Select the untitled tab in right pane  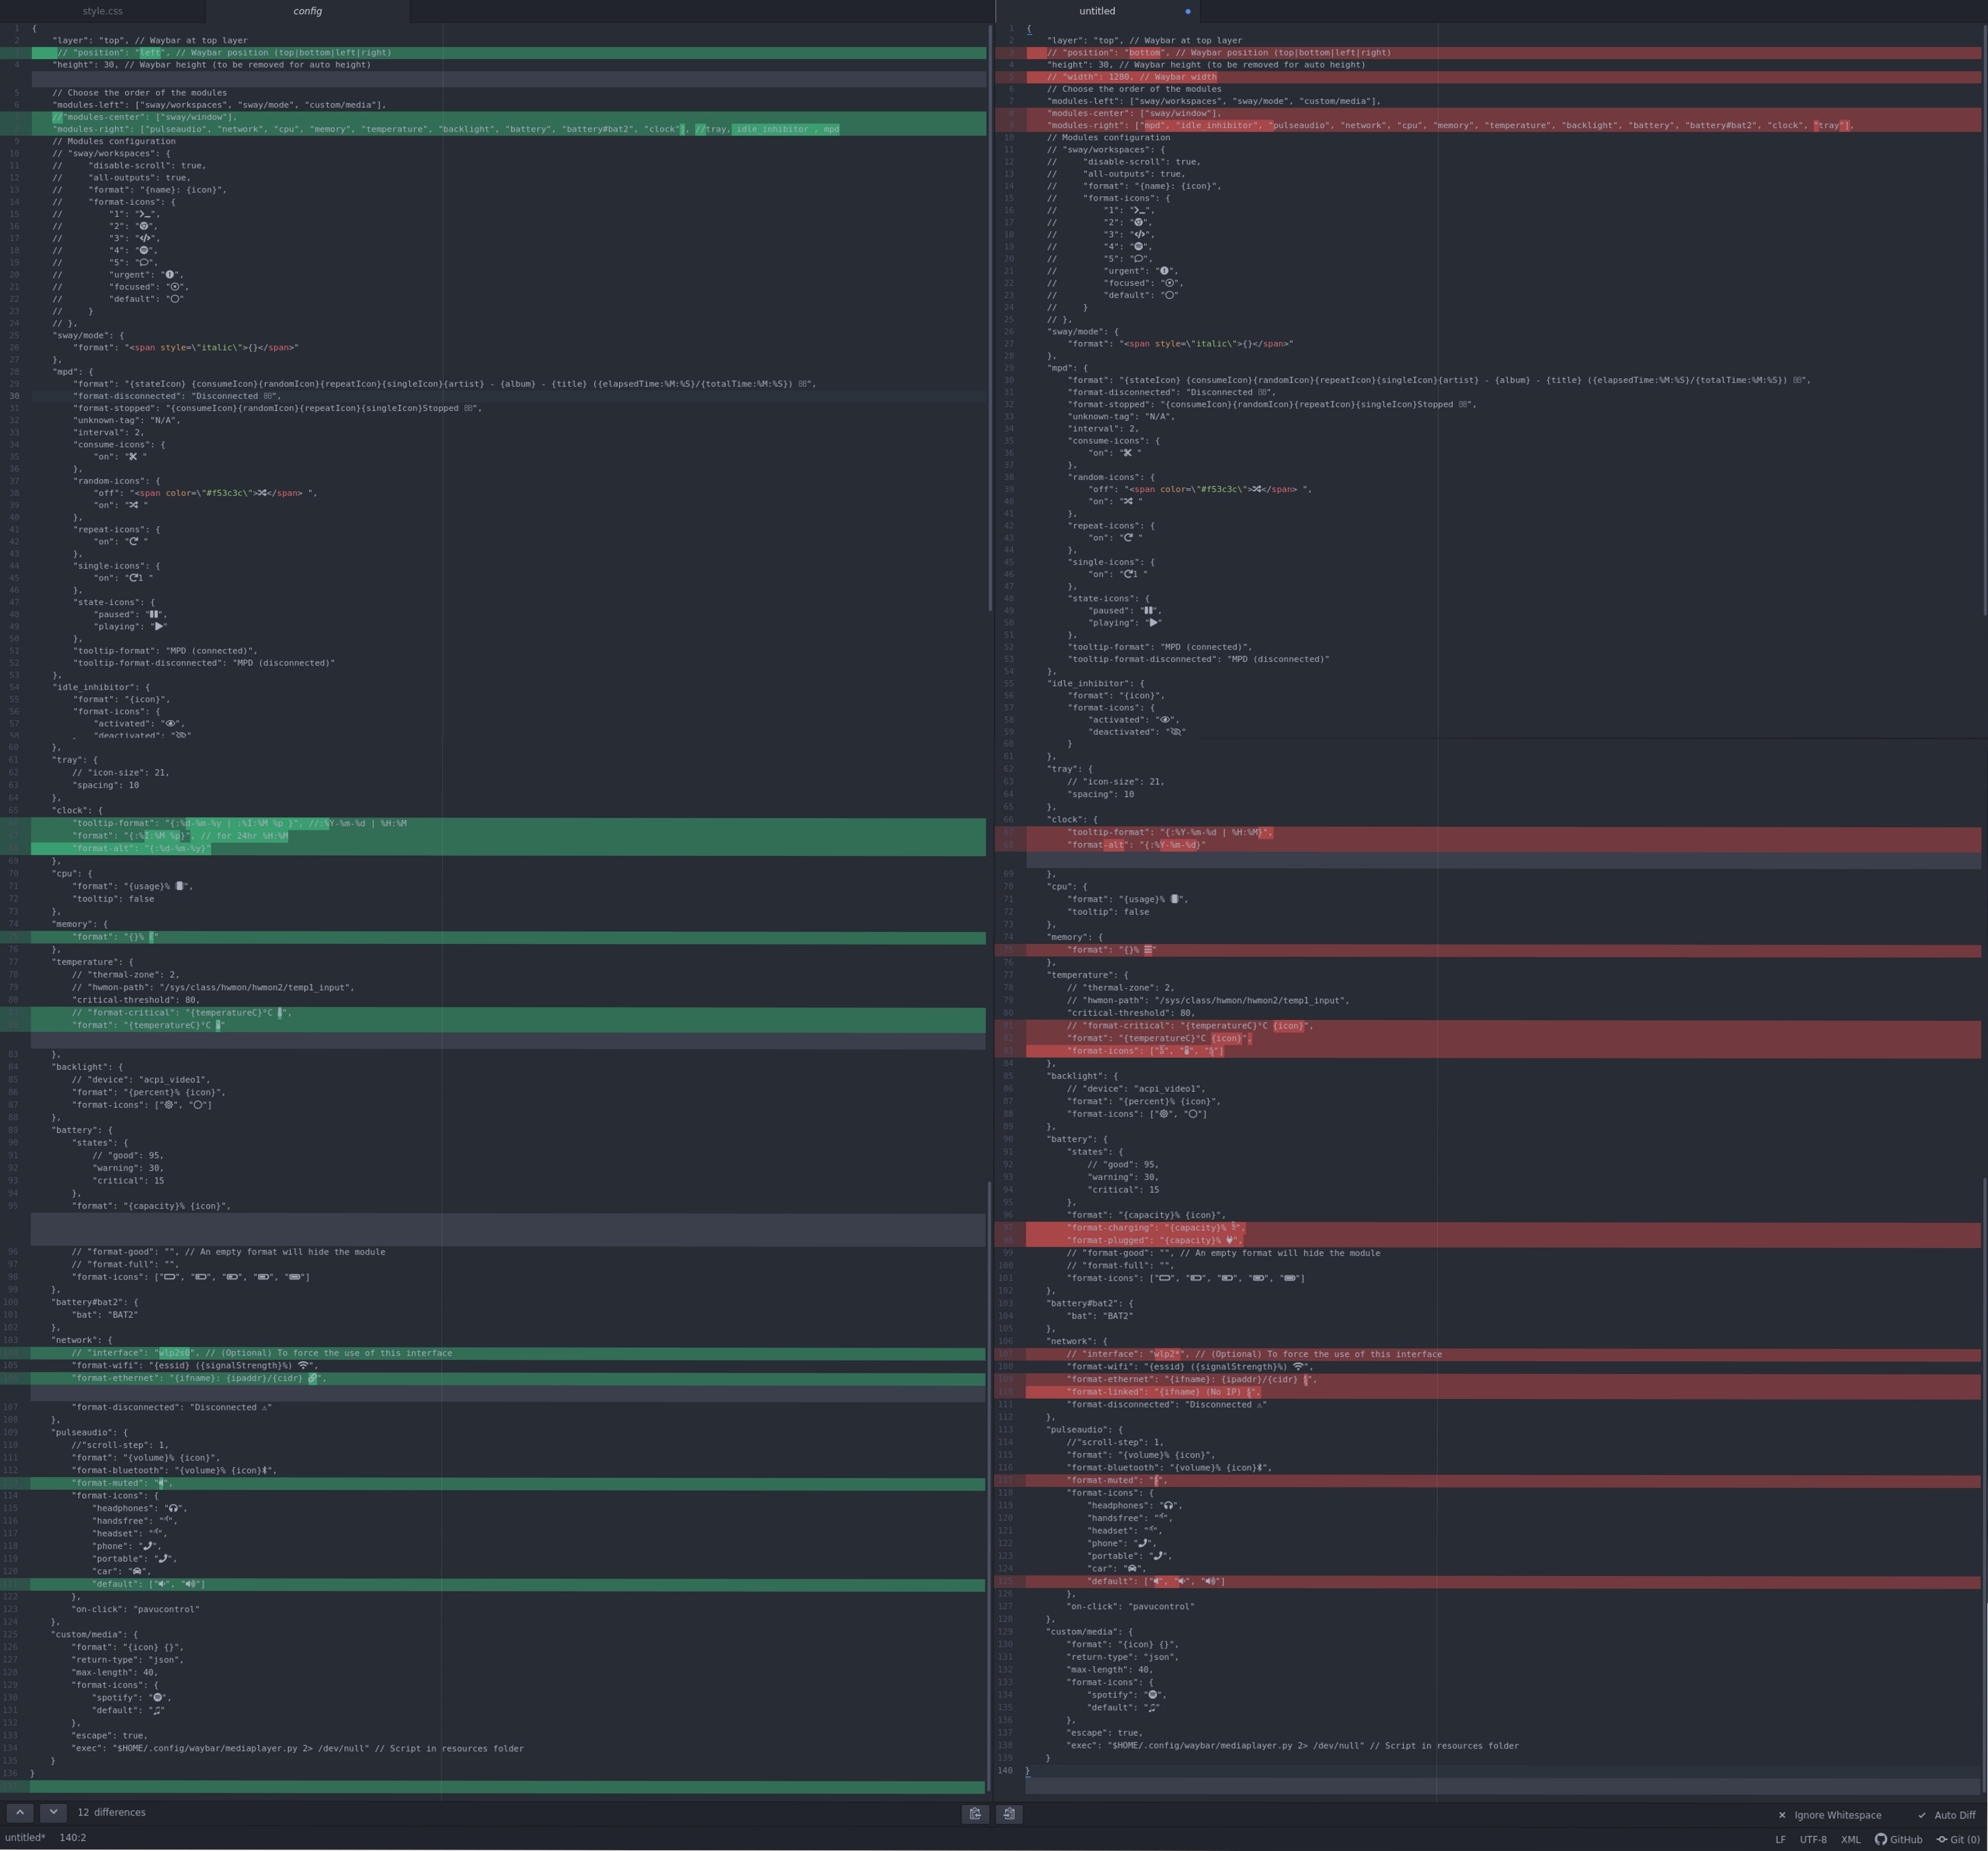1097,11
